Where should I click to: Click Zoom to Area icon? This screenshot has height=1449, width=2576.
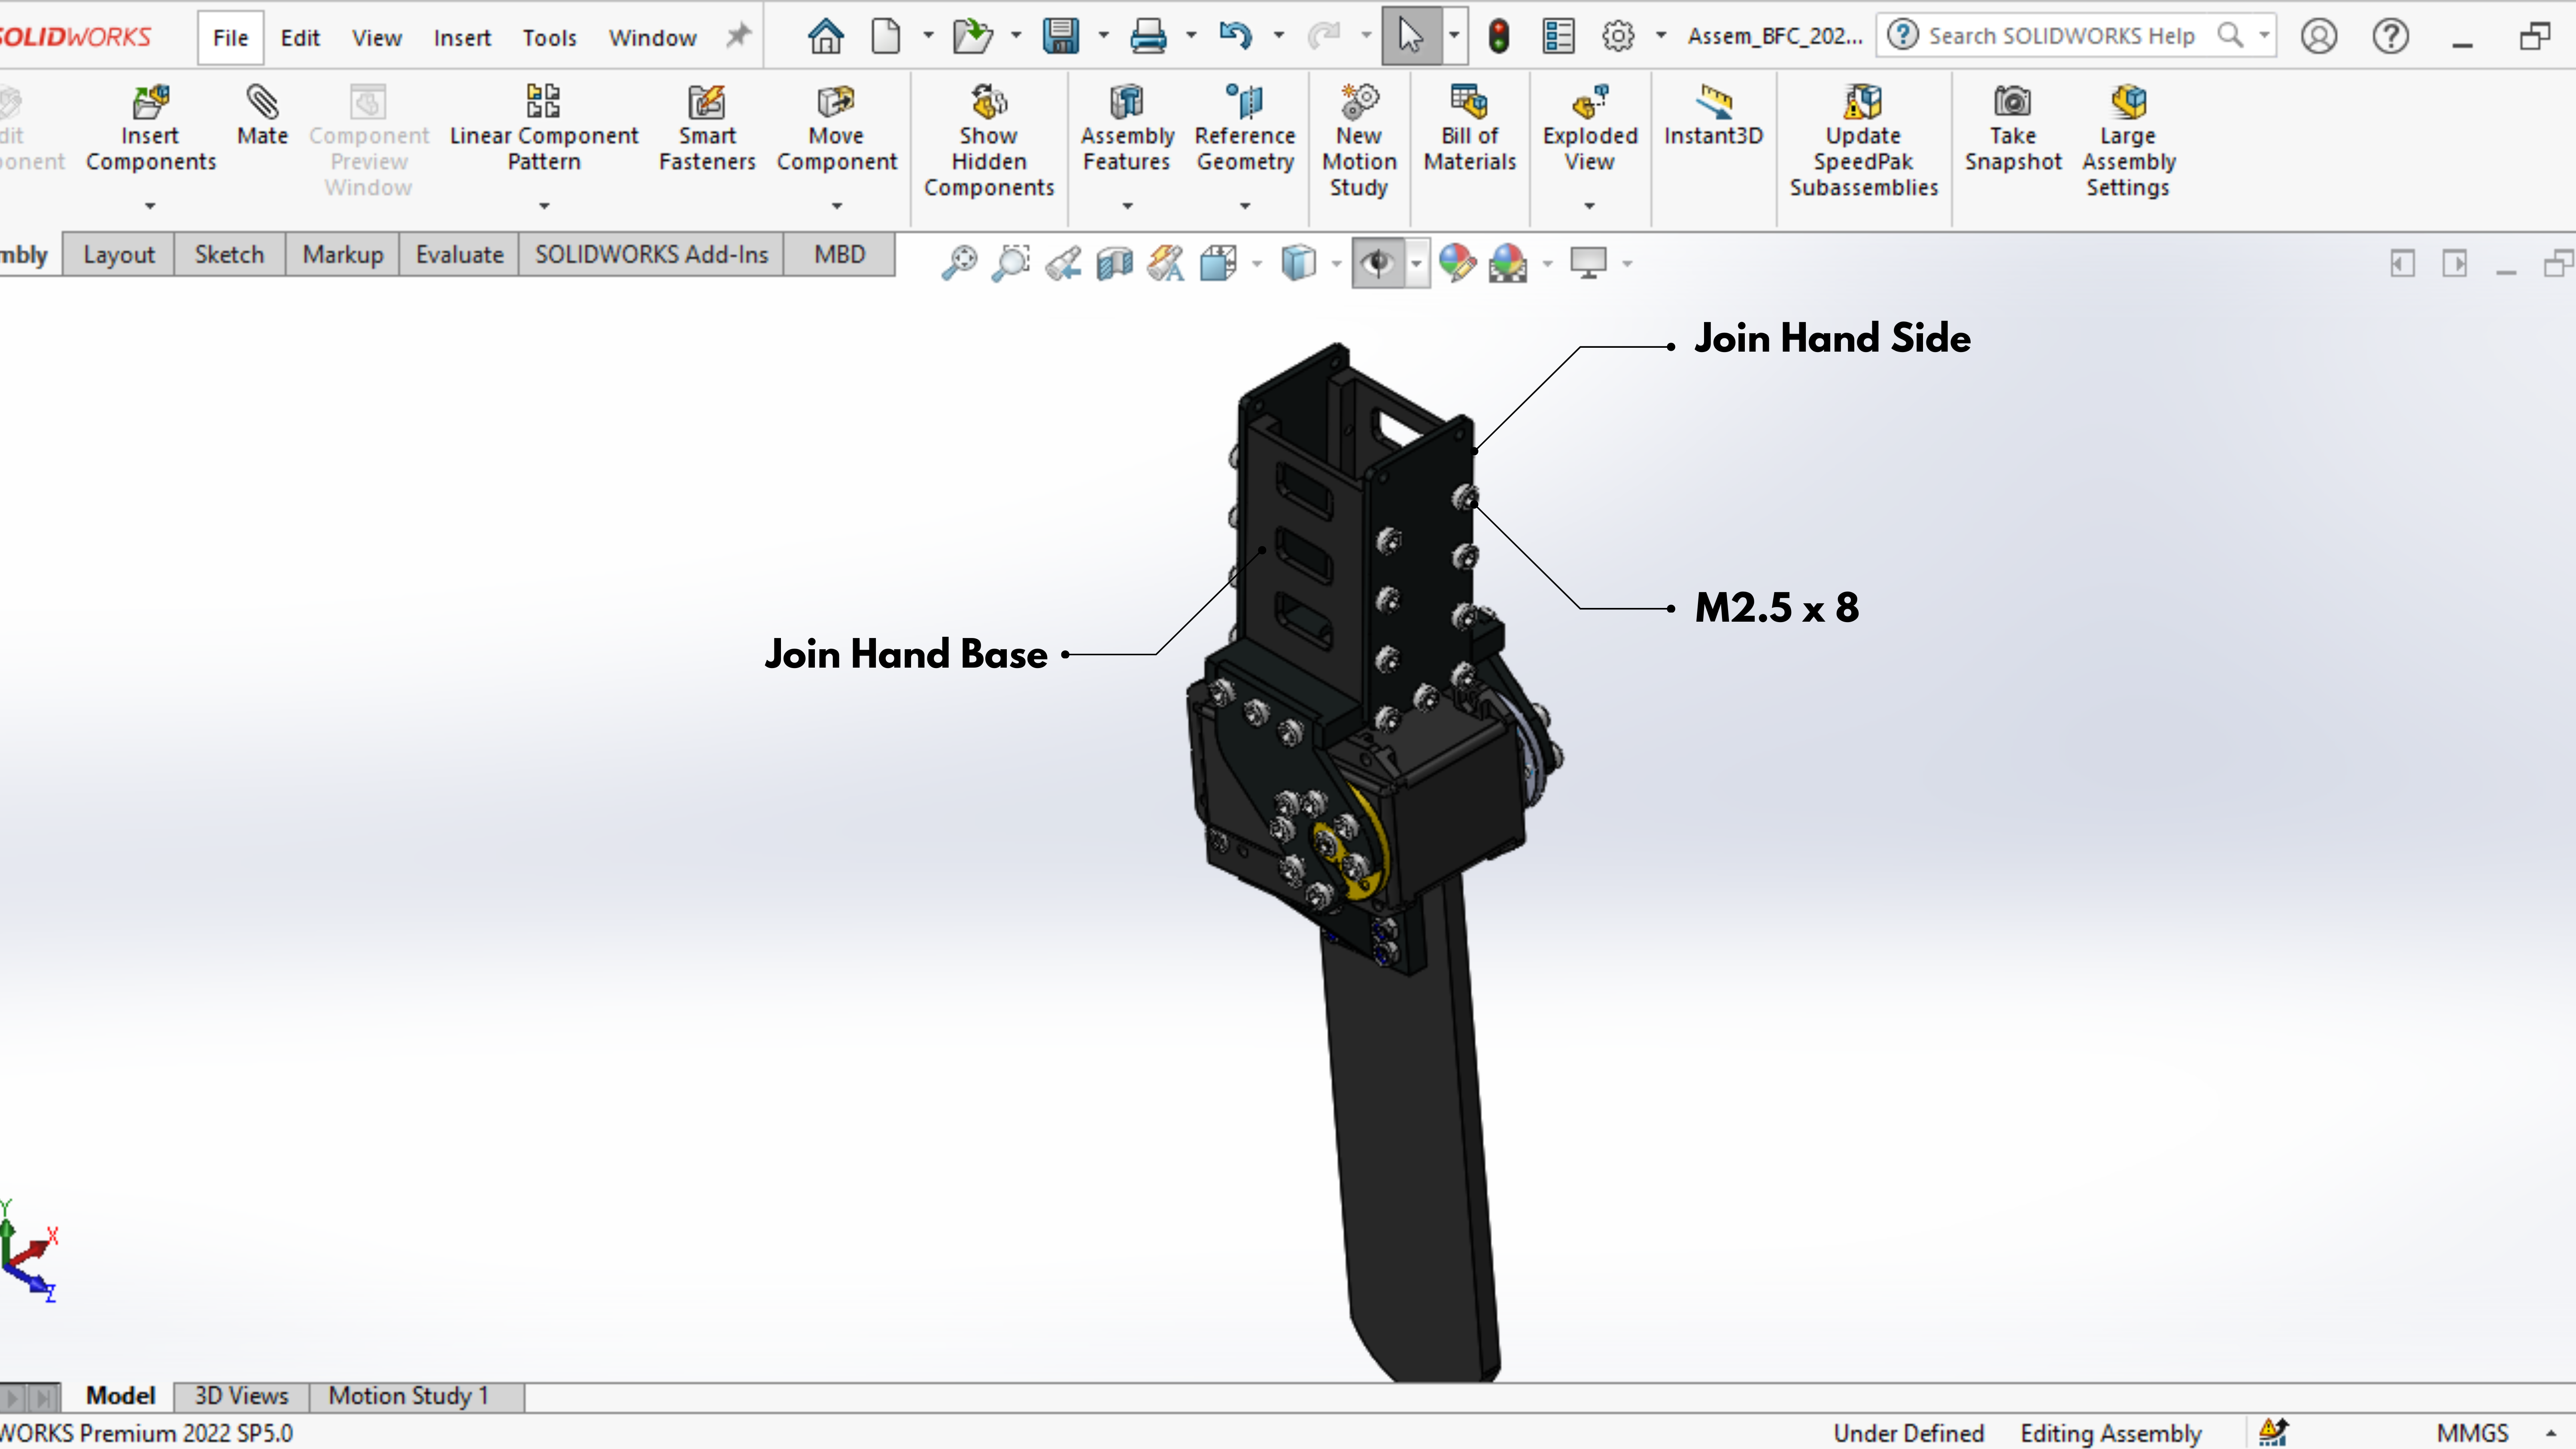click(1011, 263)
